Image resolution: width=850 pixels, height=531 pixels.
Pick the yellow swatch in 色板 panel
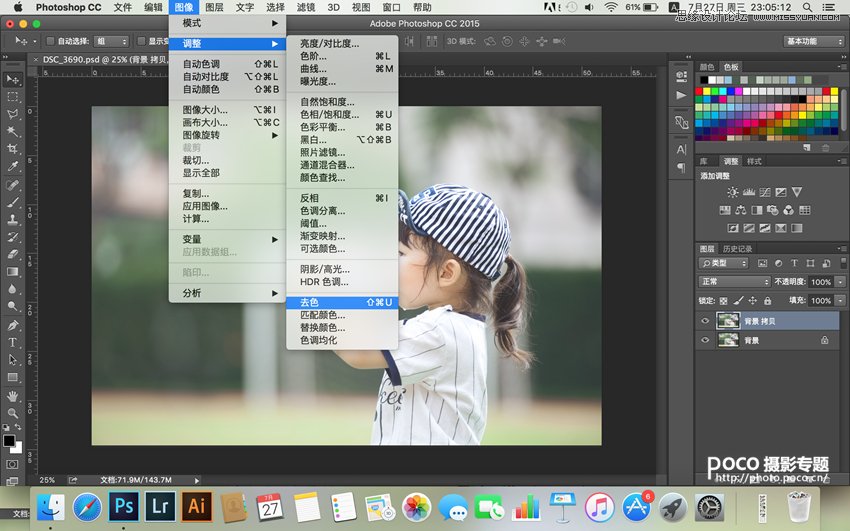(707, 92)
